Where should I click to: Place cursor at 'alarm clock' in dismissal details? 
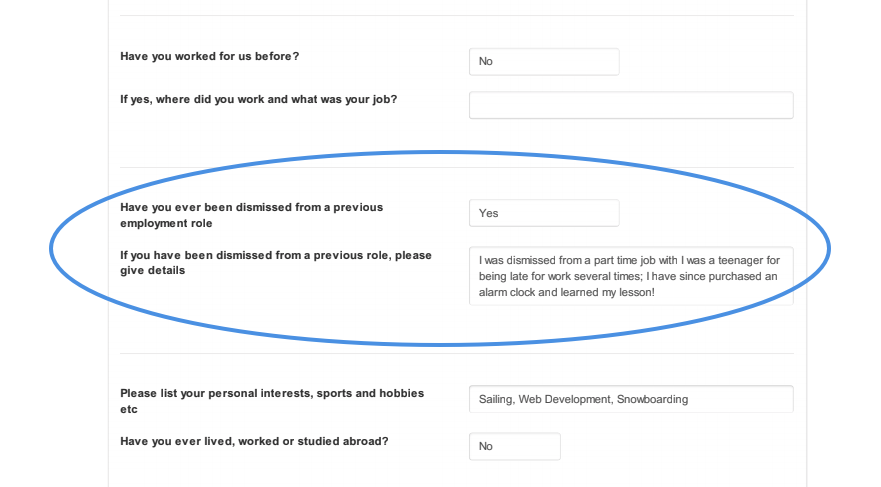[x=507, y=292]
